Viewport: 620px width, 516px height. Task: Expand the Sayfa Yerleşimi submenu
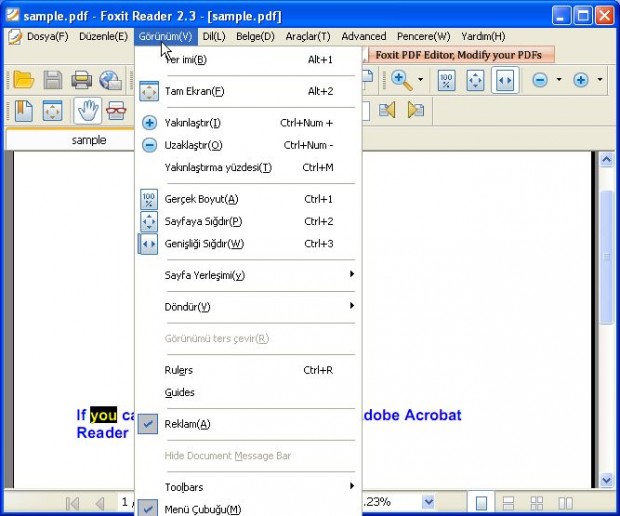click(x=248, y=275)
